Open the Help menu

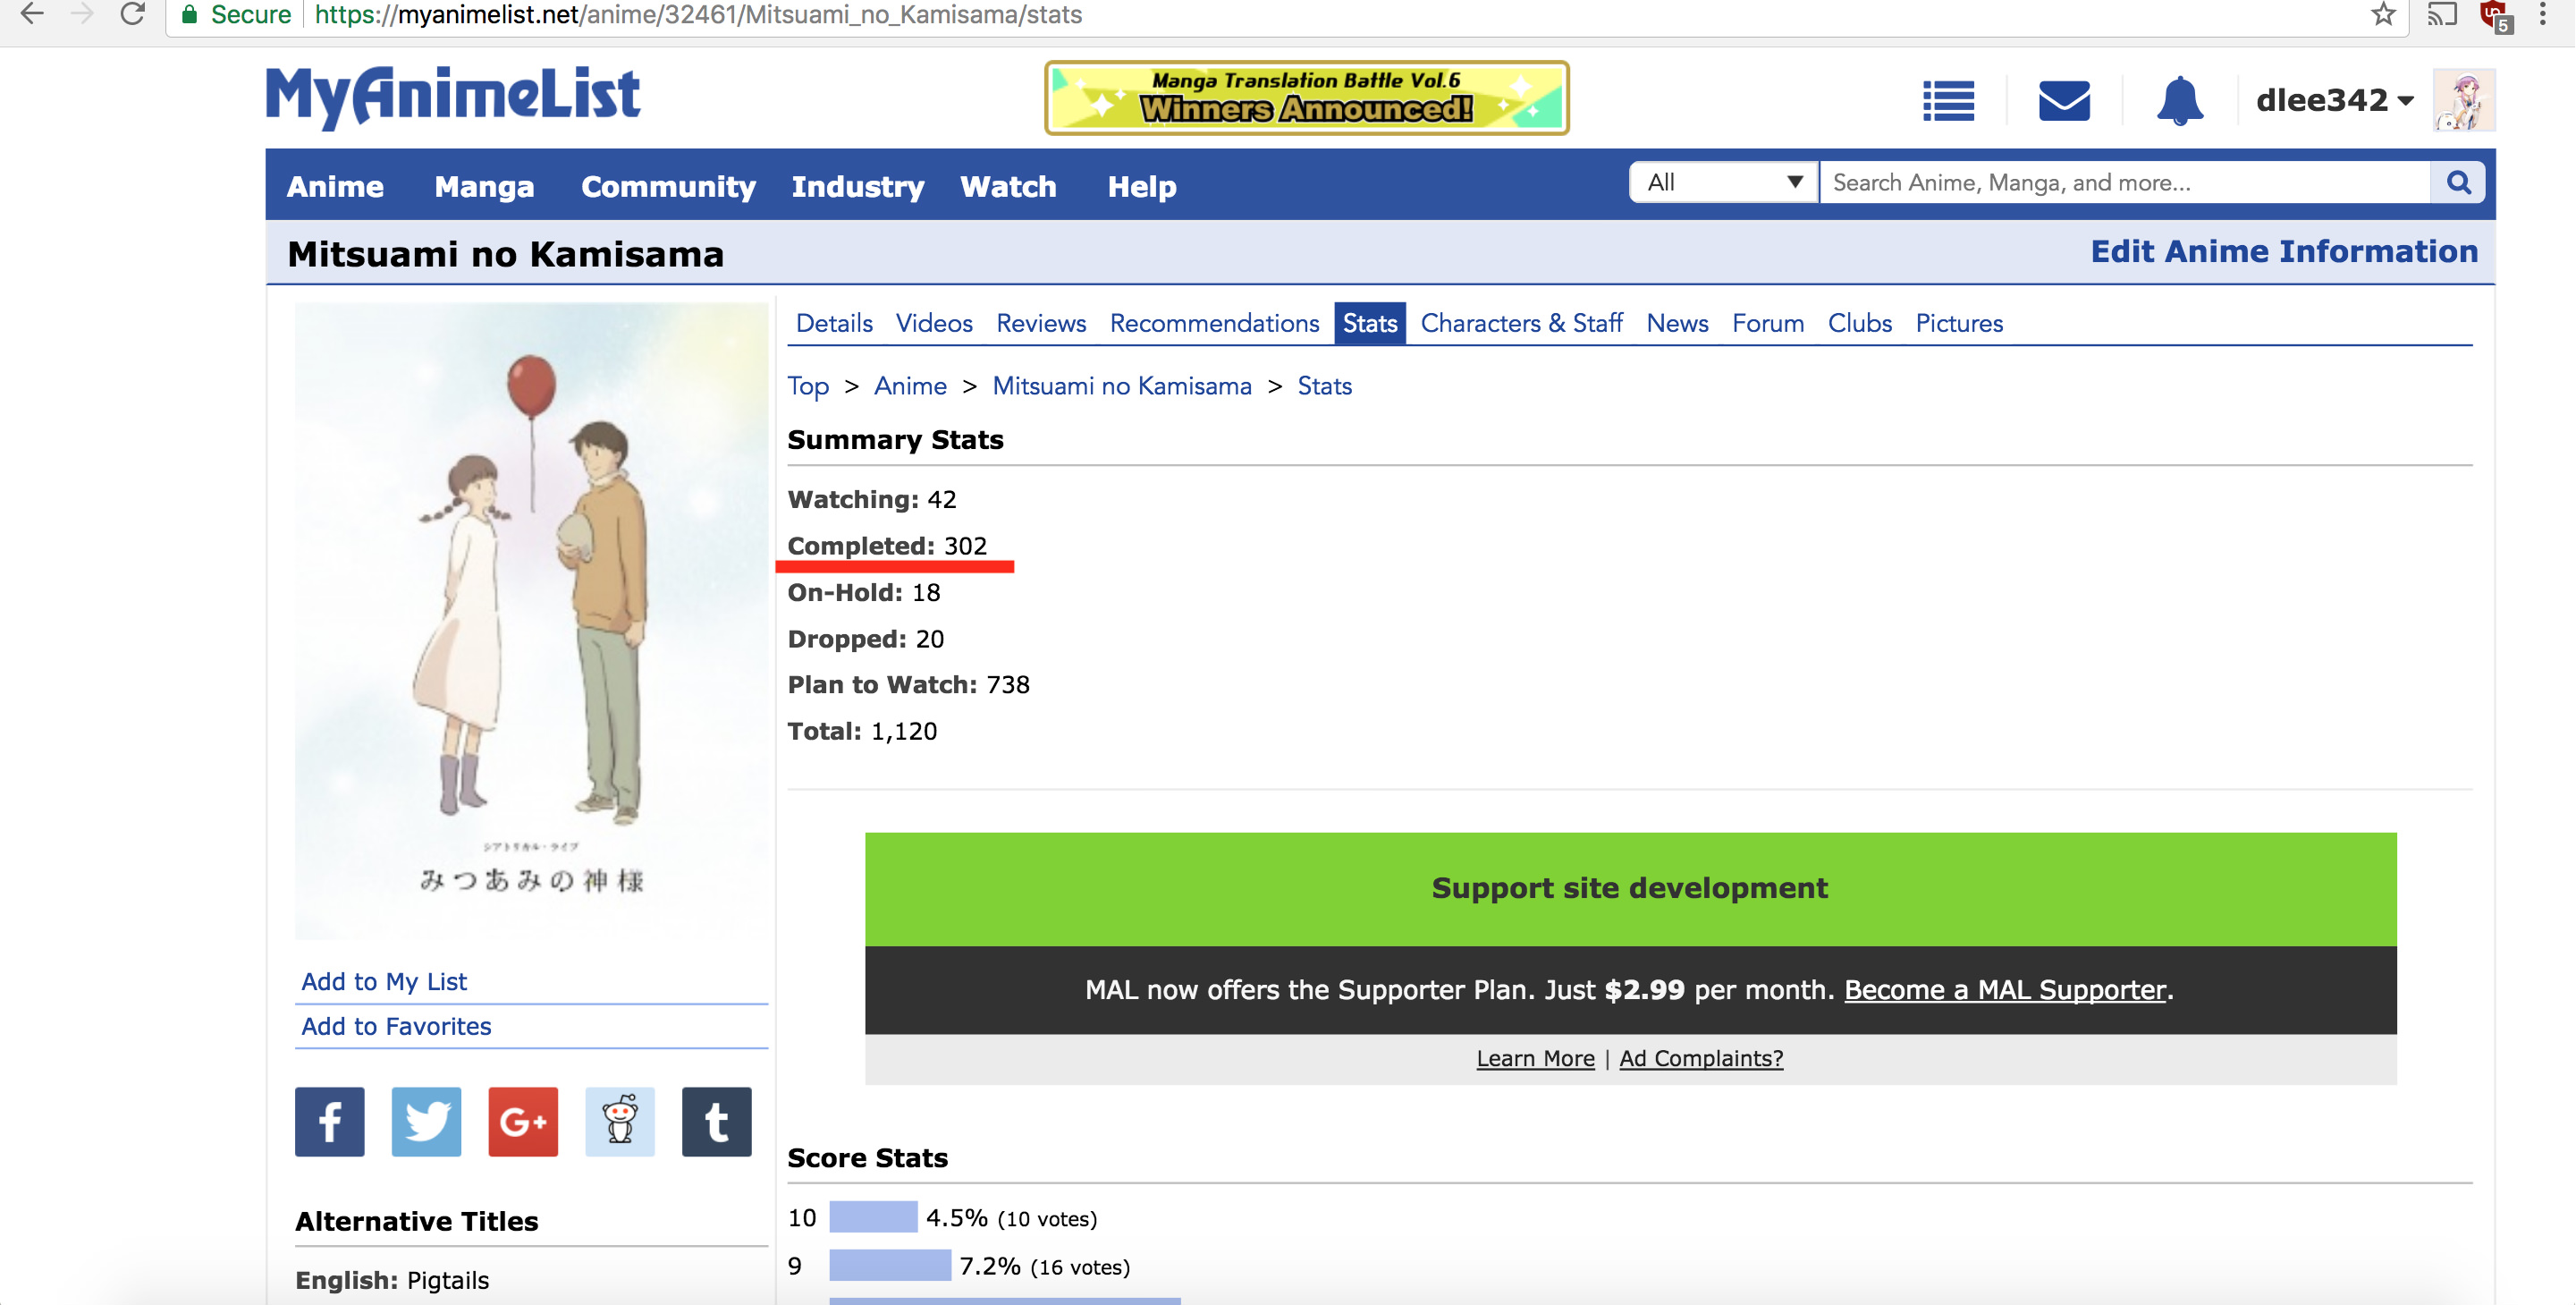coord(1141,186)
